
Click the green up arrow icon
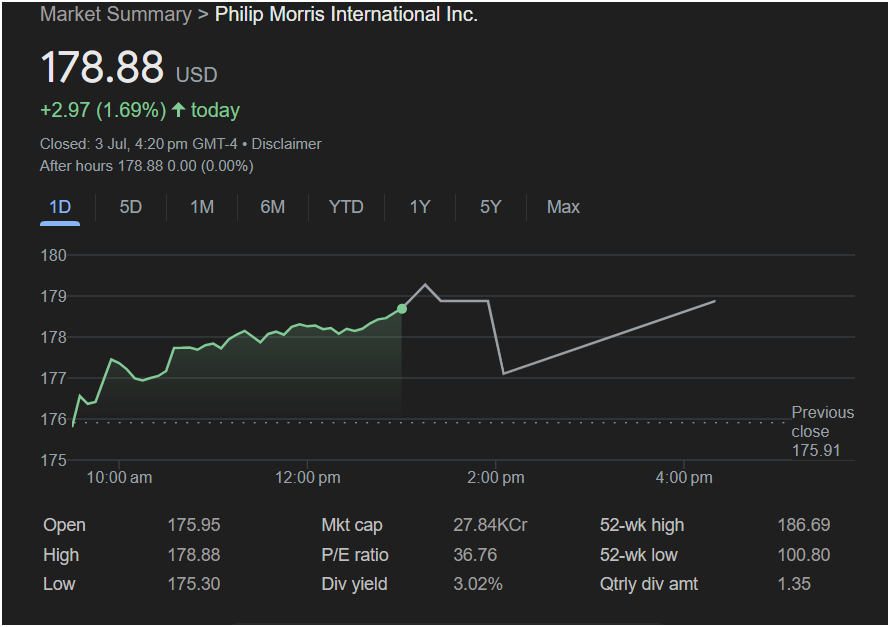coord(178,110)
